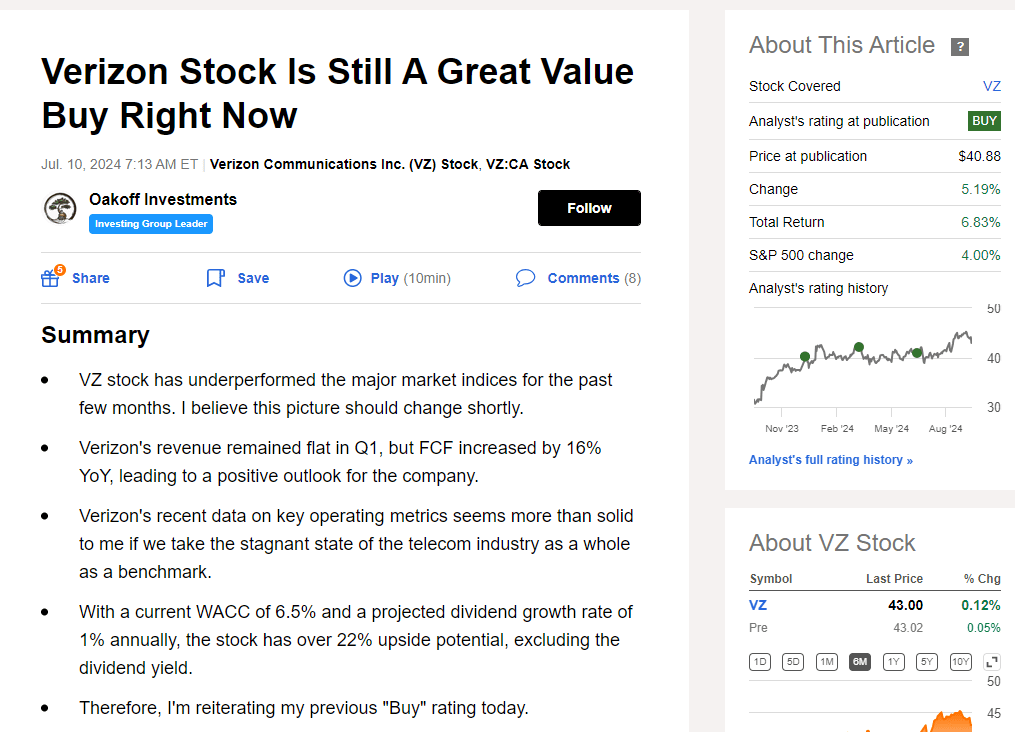Click the VZ:CA Stock link
The width and height of the screenshot is (1015, 732).
(x=528, y=164)
